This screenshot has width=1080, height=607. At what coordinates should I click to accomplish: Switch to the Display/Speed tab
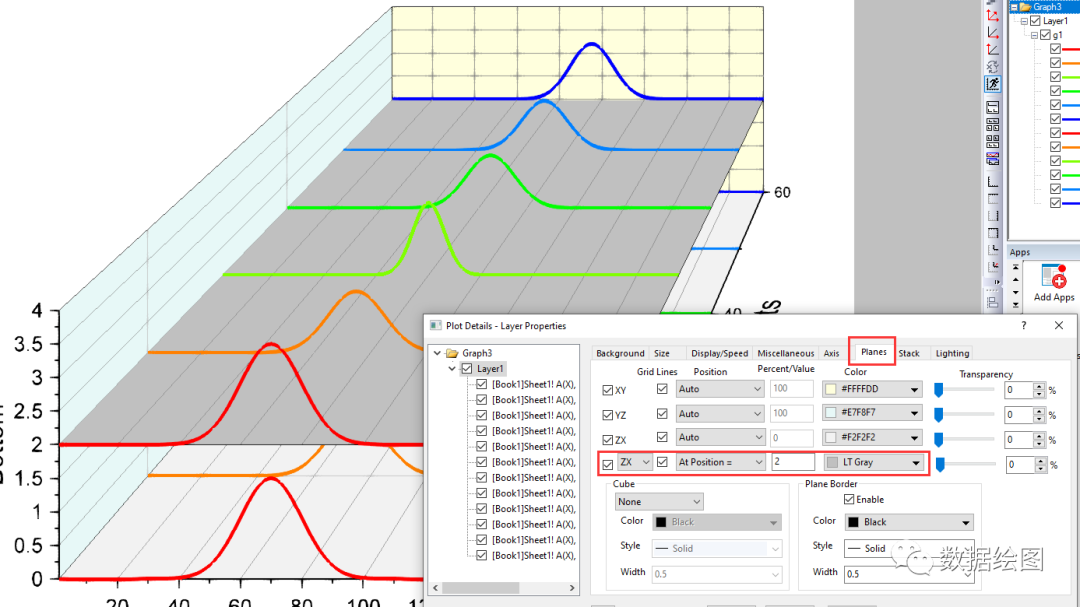[719, 353]
